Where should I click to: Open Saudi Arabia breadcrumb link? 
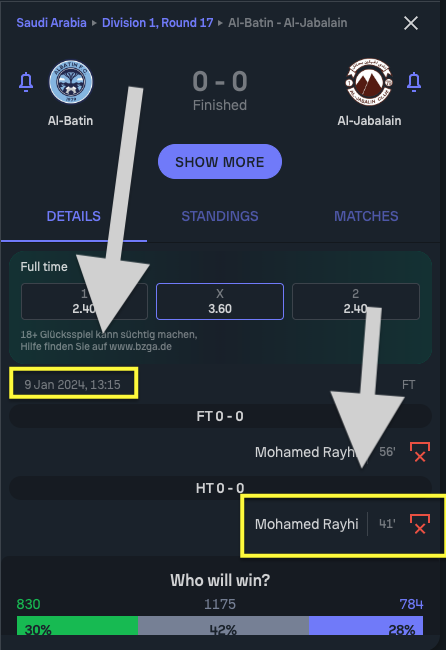pyautogui.click(x=51, y=22)
